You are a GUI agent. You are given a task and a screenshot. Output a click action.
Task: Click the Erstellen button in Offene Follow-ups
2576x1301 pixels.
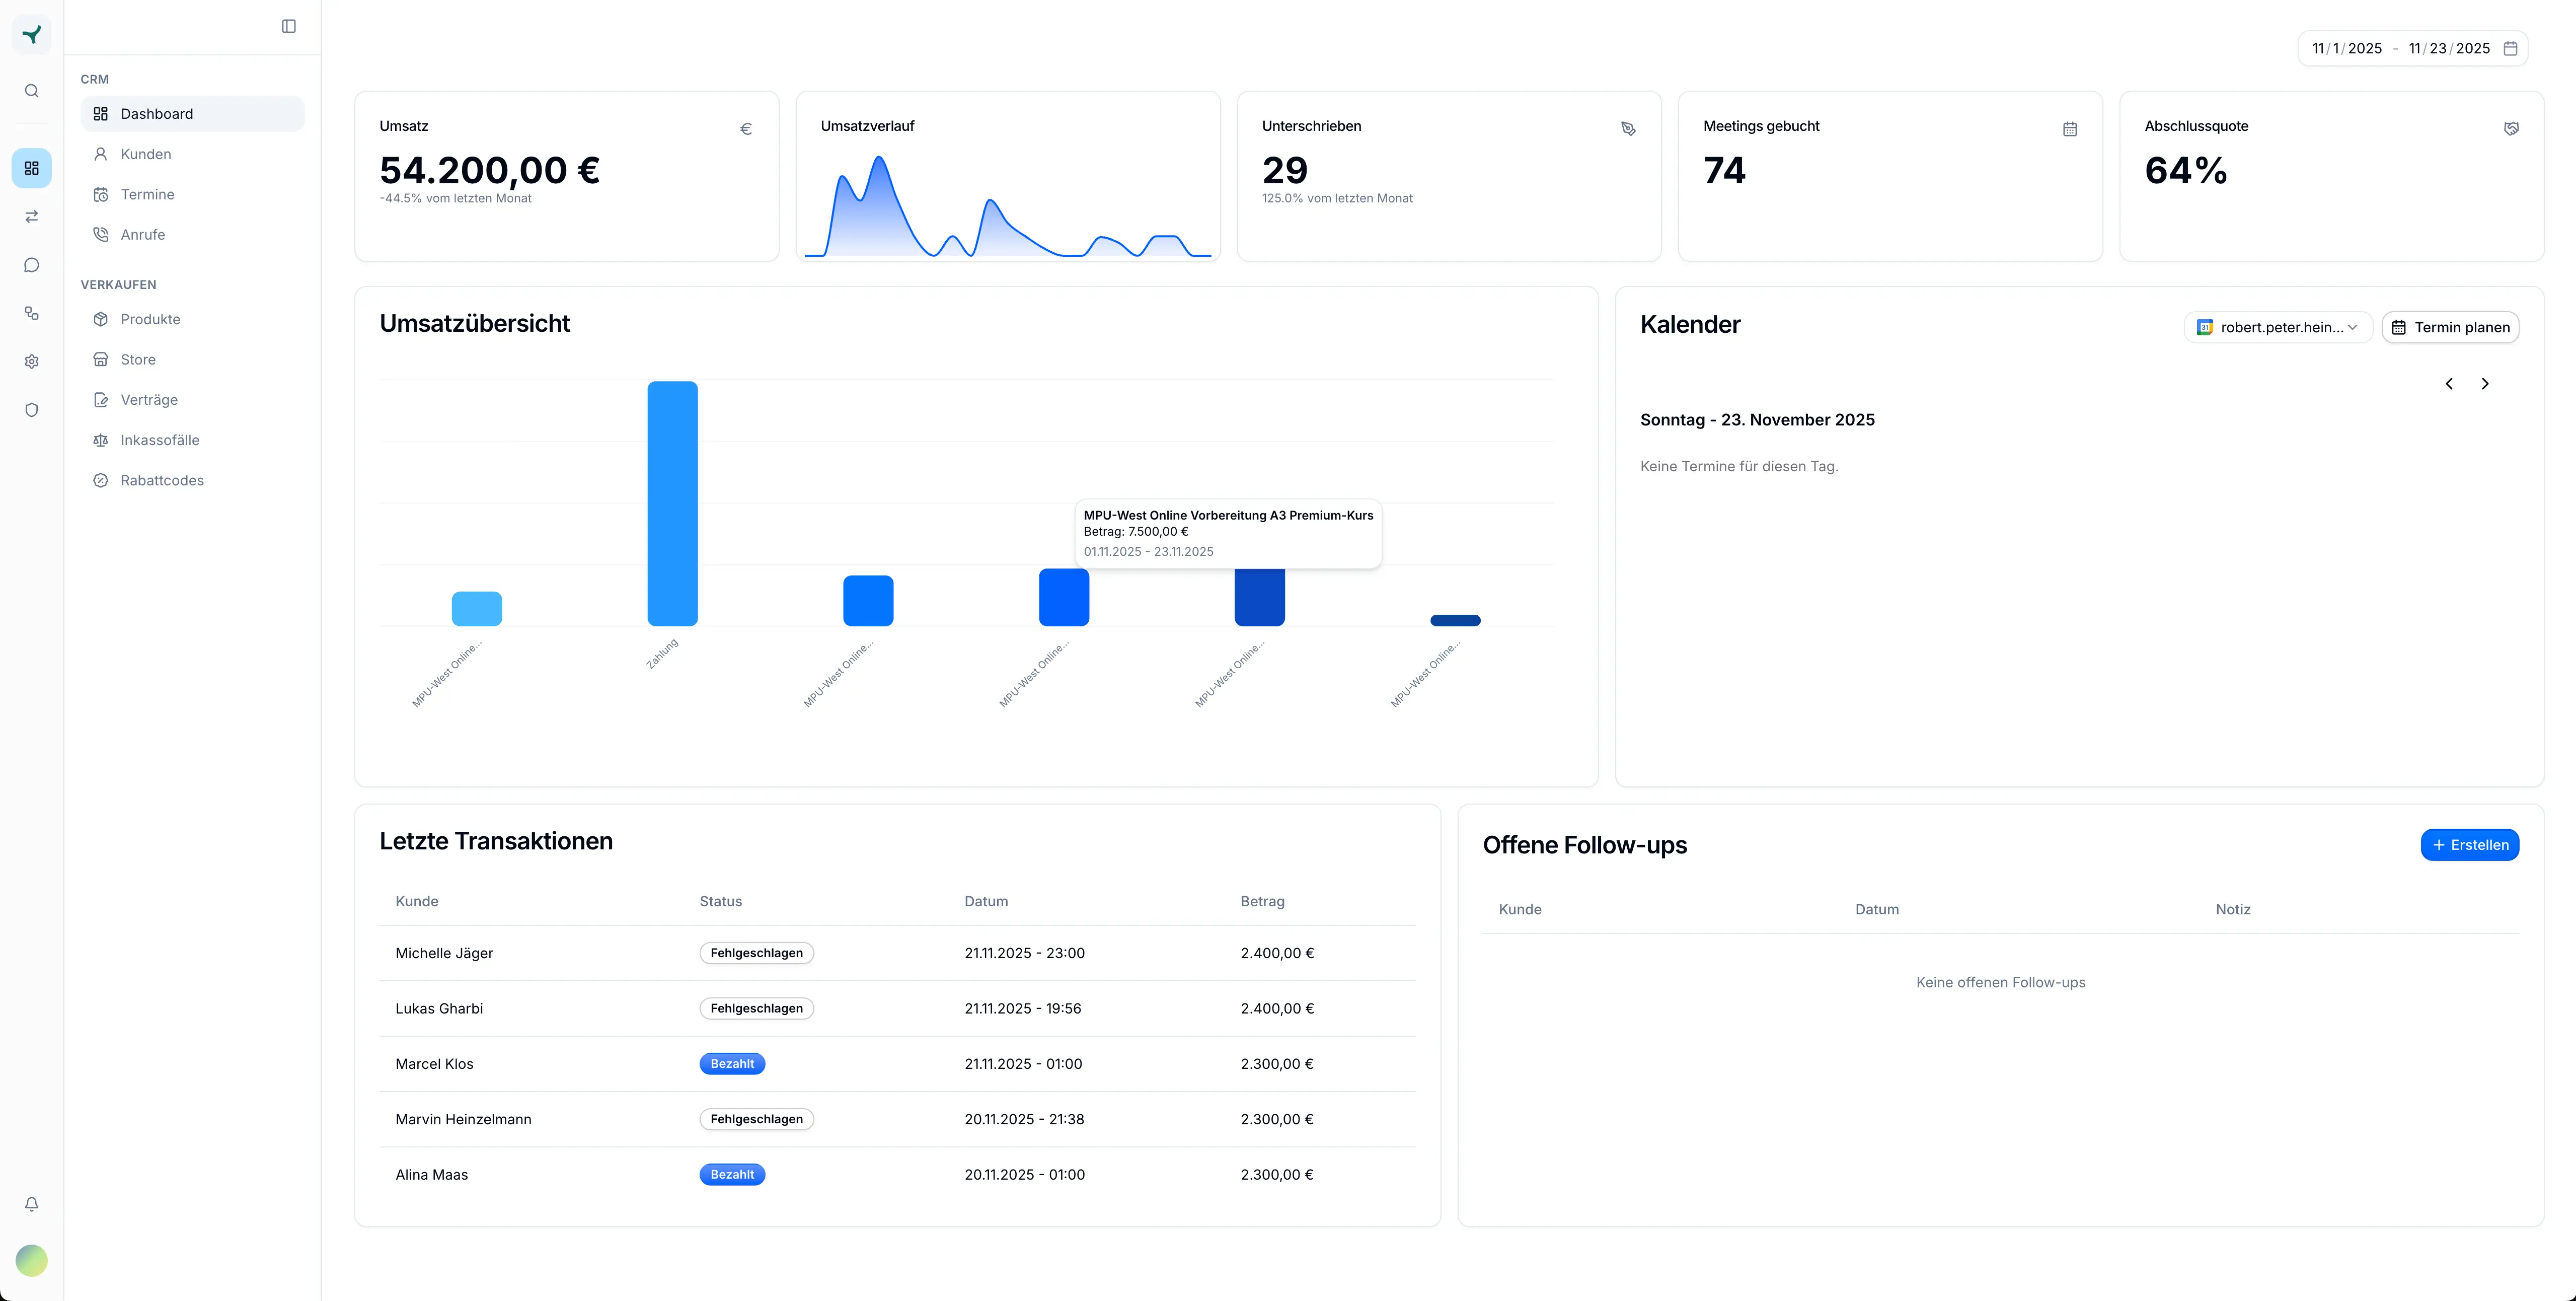(x=2469, y=844)
